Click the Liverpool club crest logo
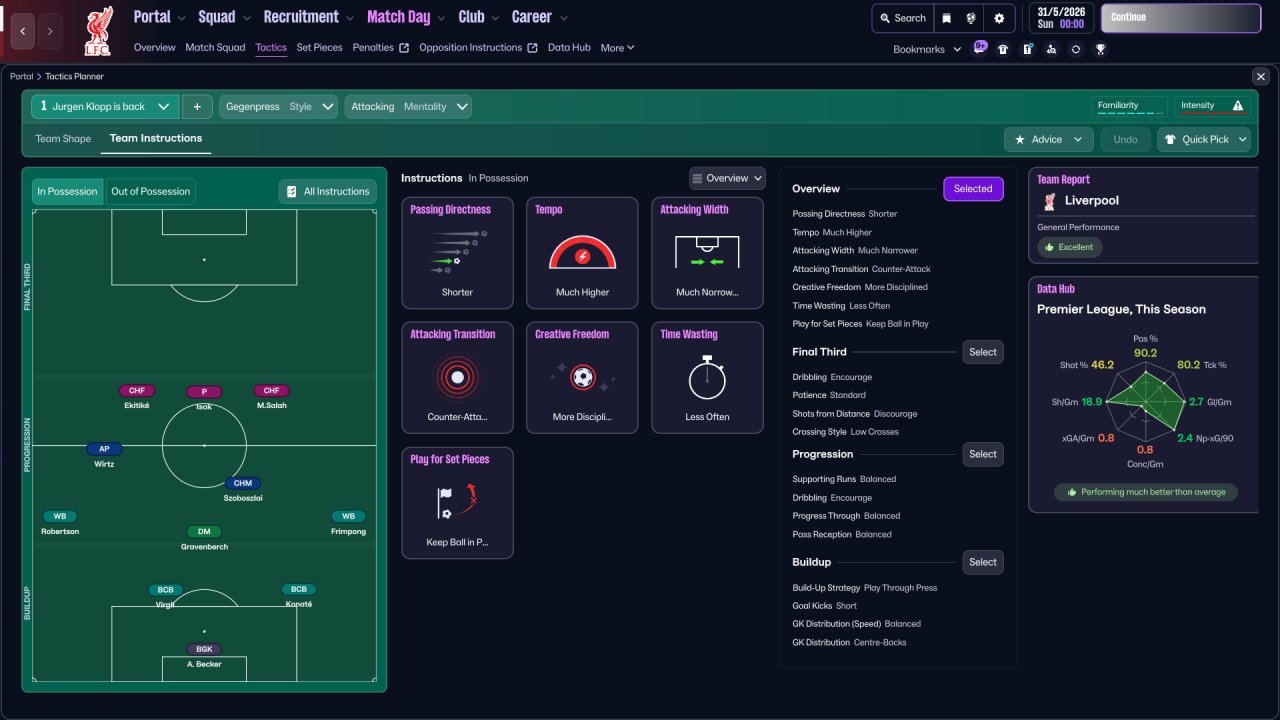The width and height of the screenshot is (1280, 720). pos(98,31)
